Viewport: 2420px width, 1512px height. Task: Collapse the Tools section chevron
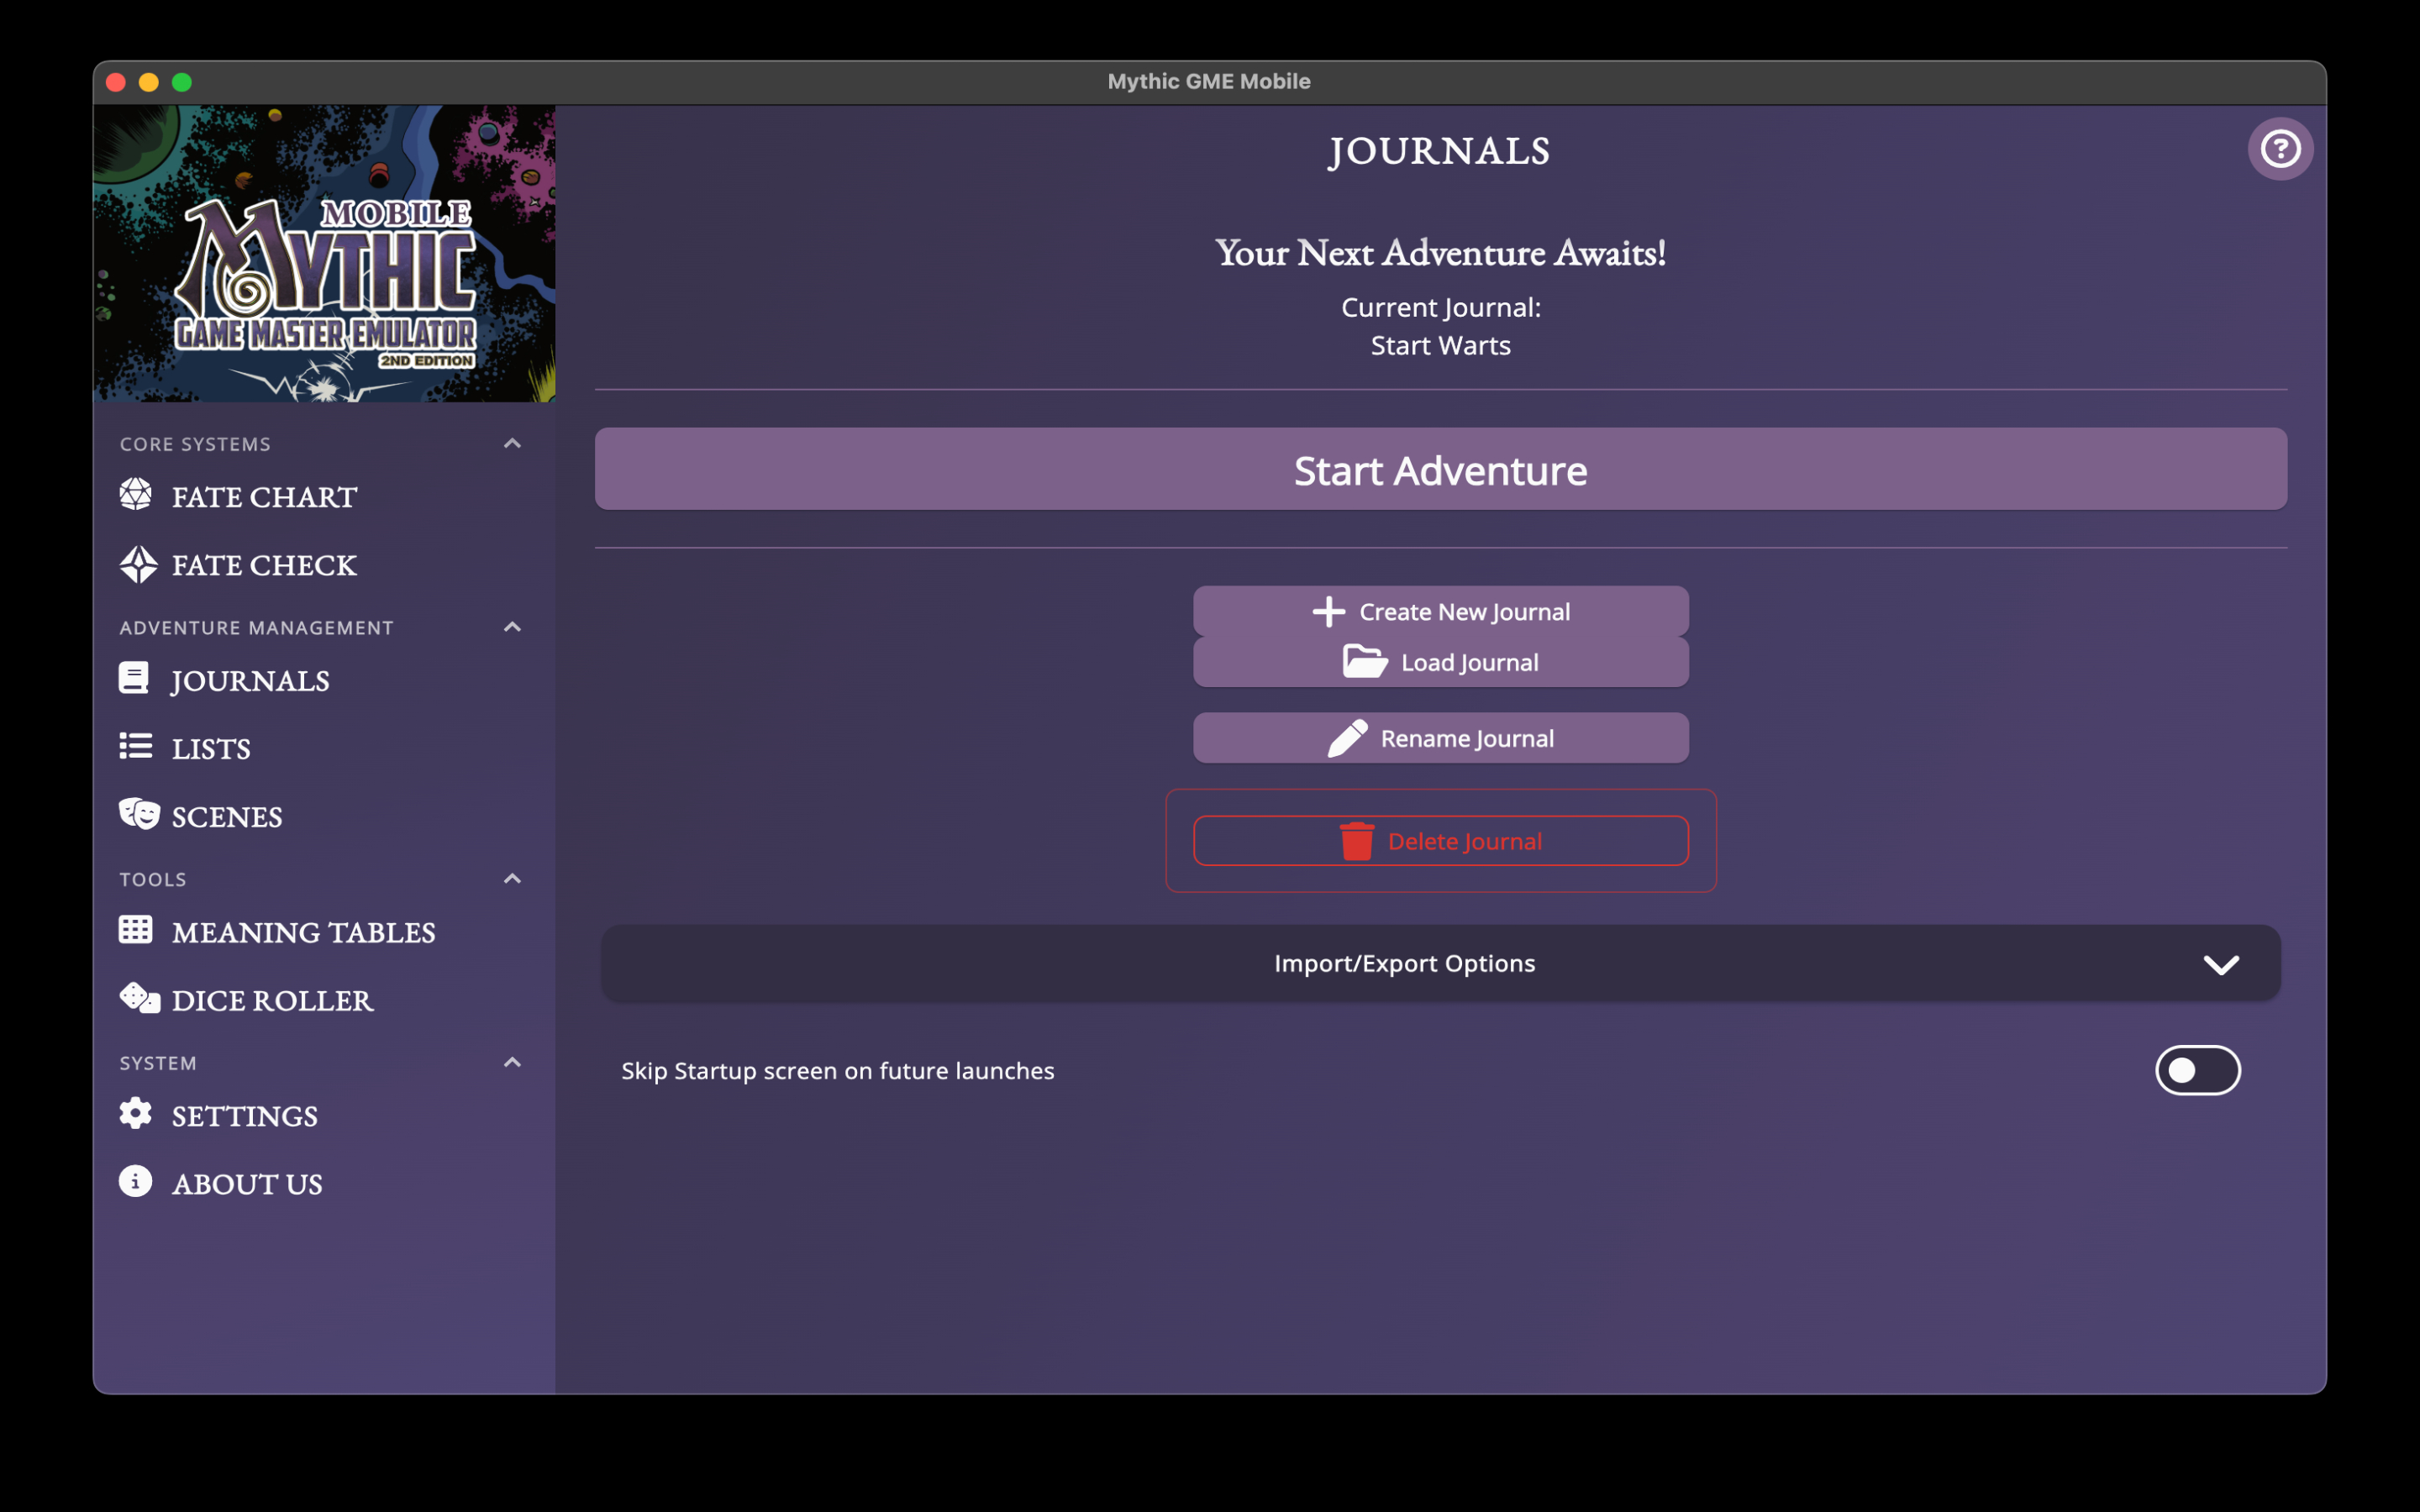pyautogui.click(x=512, y=879)
